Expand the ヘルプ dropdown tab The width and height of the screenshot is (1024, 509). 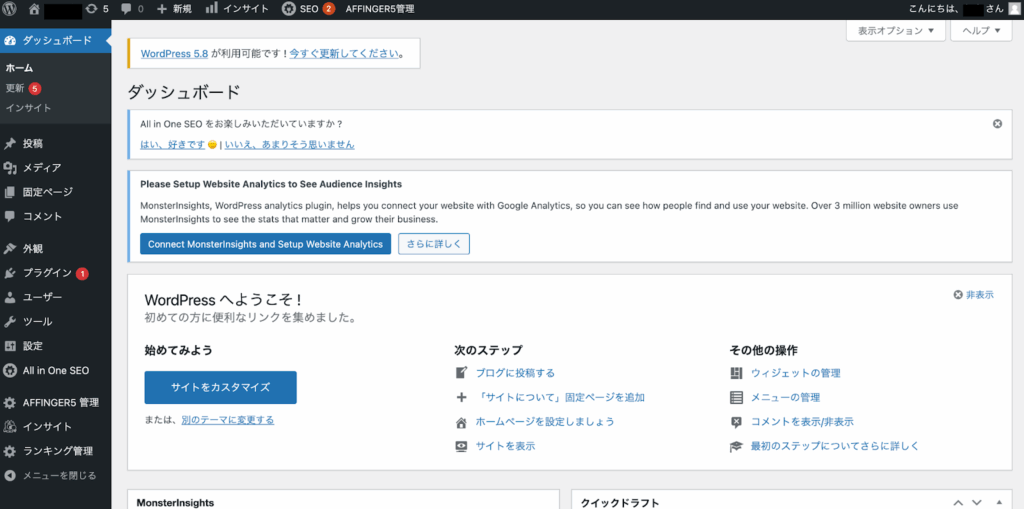point(981,31)
